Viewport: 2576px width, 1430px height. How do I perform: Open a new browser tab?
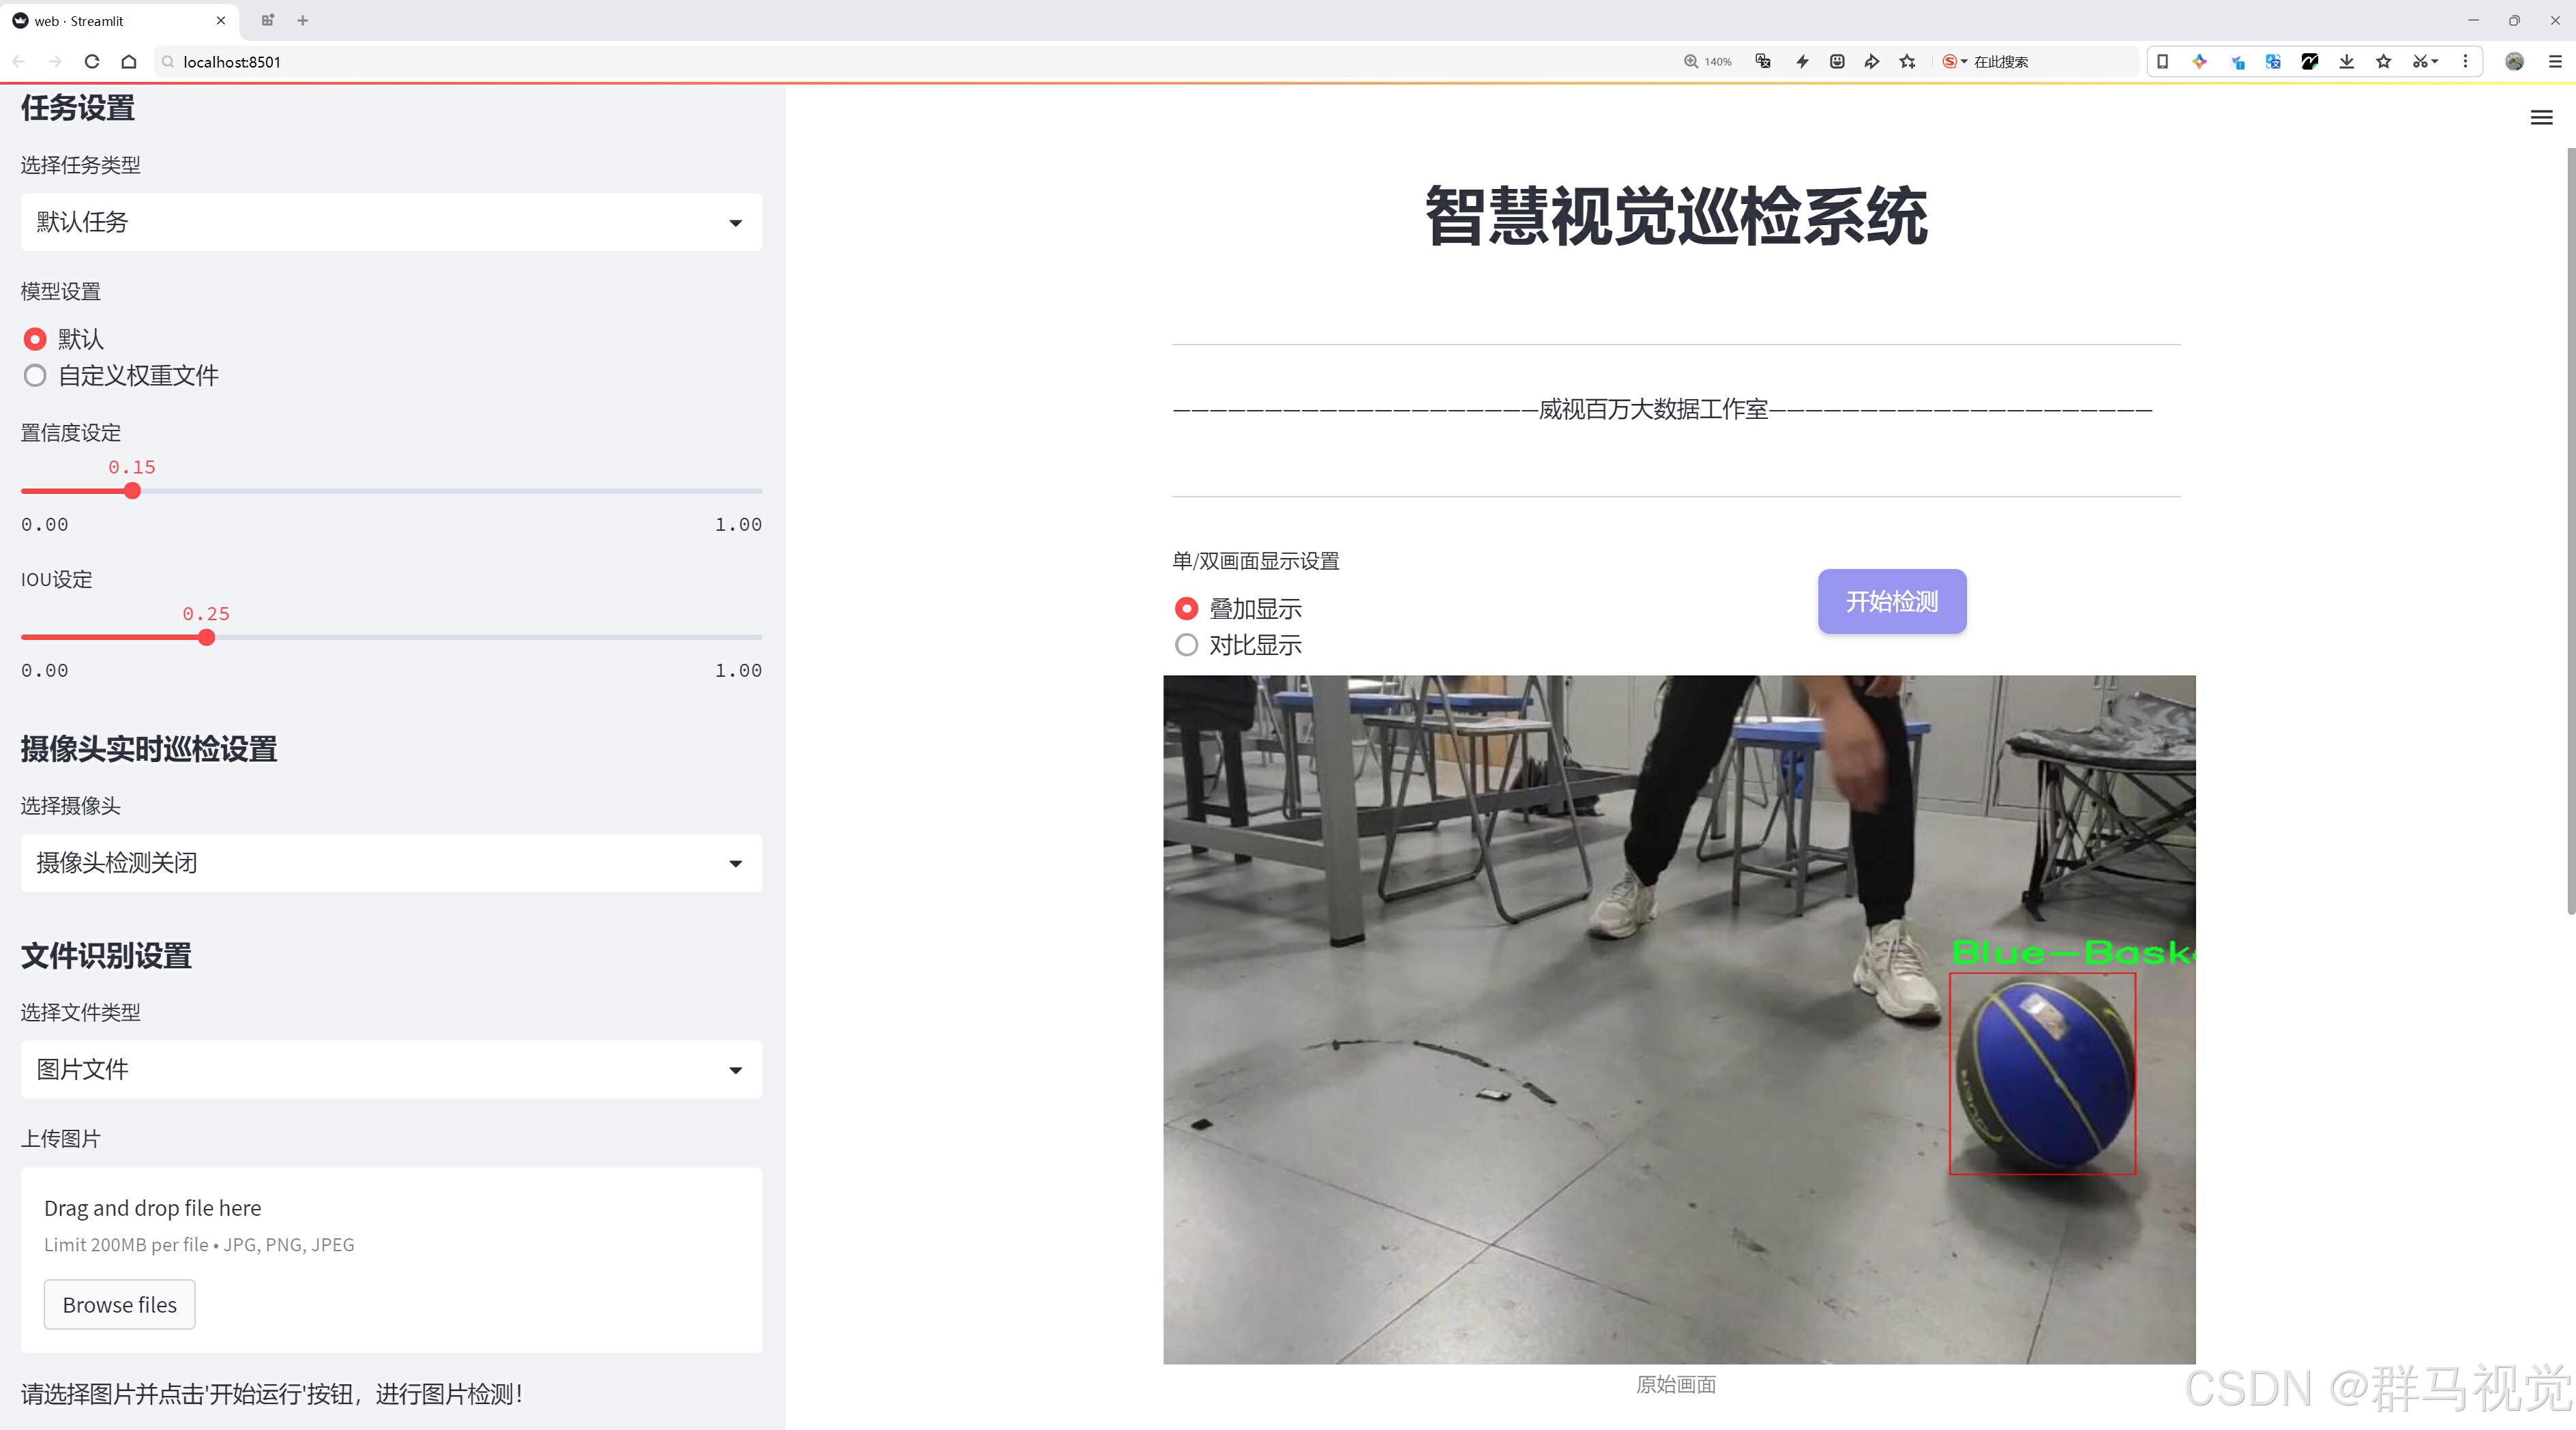[303, 20]
